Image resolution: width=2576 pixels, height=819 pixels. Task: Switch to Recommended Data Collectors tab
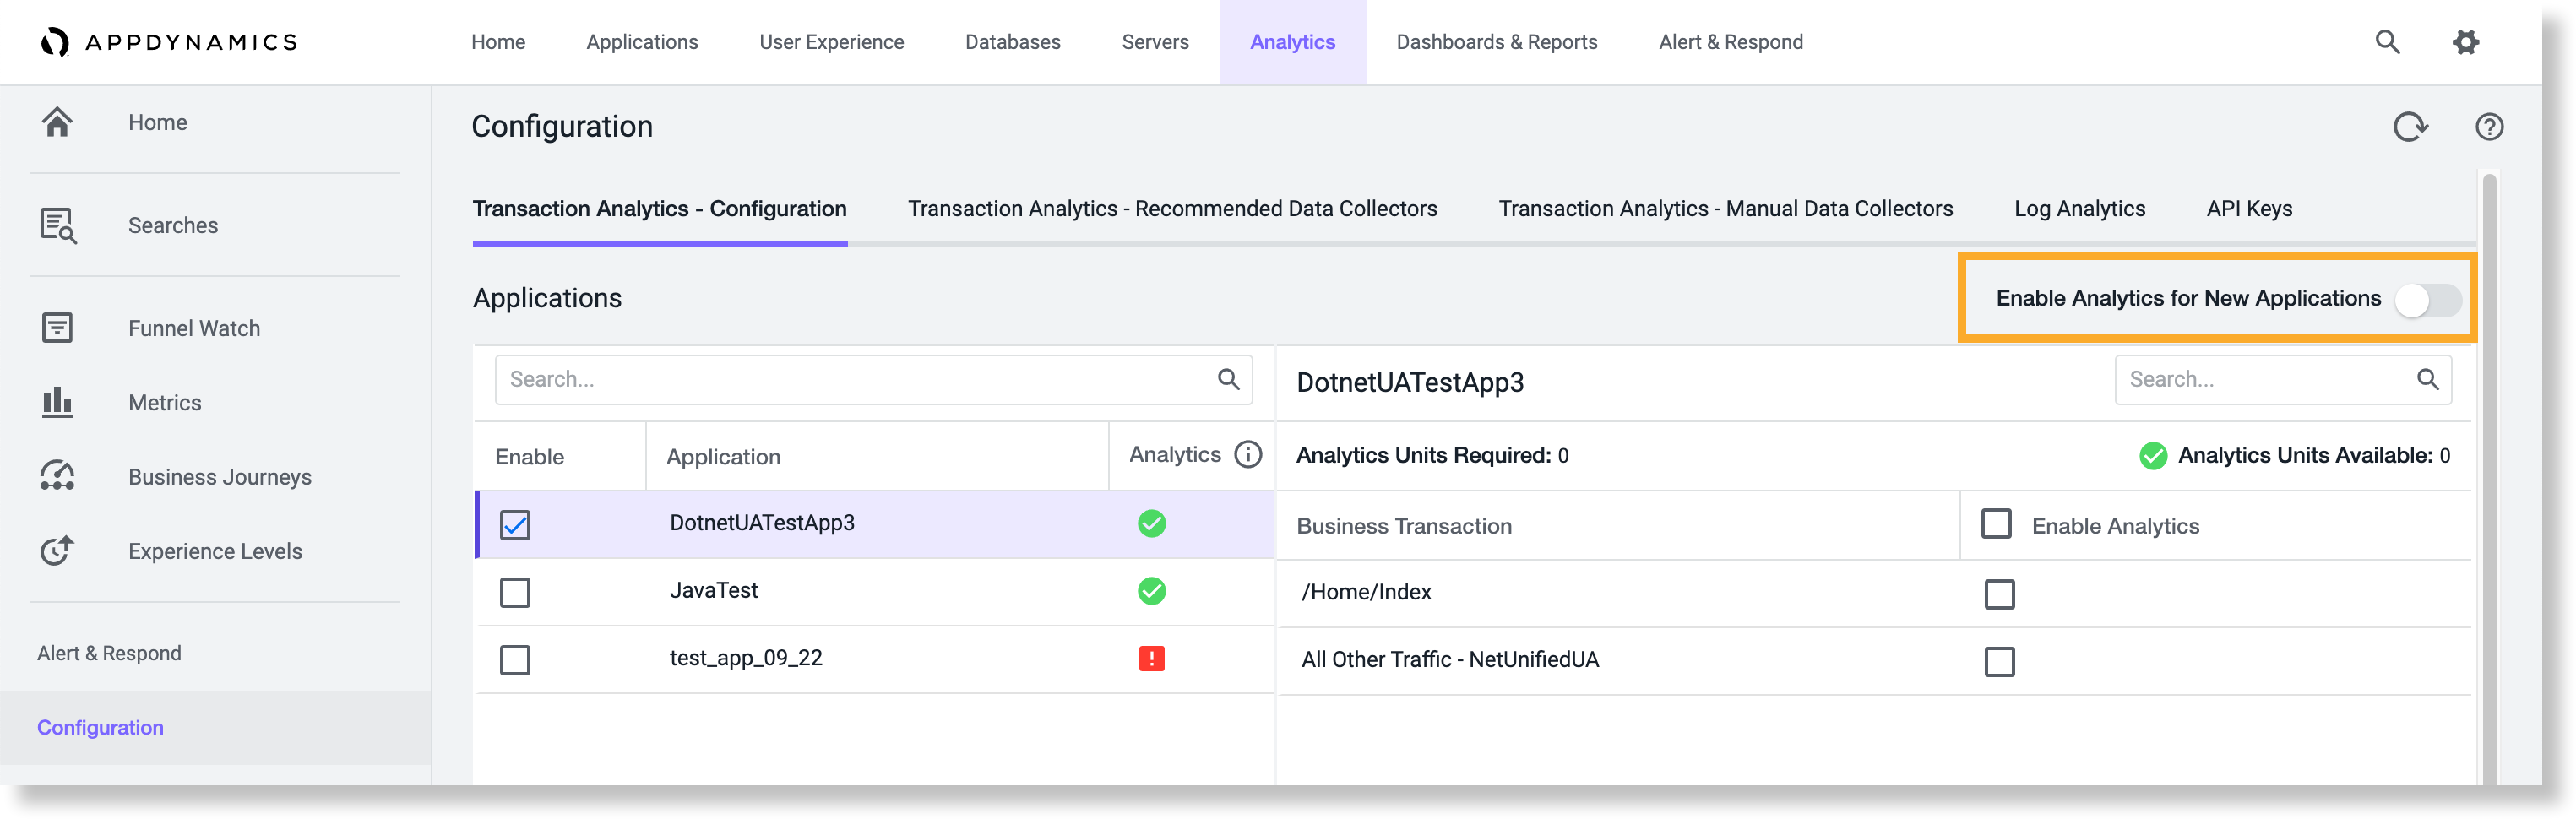(x=1172, y=209)
